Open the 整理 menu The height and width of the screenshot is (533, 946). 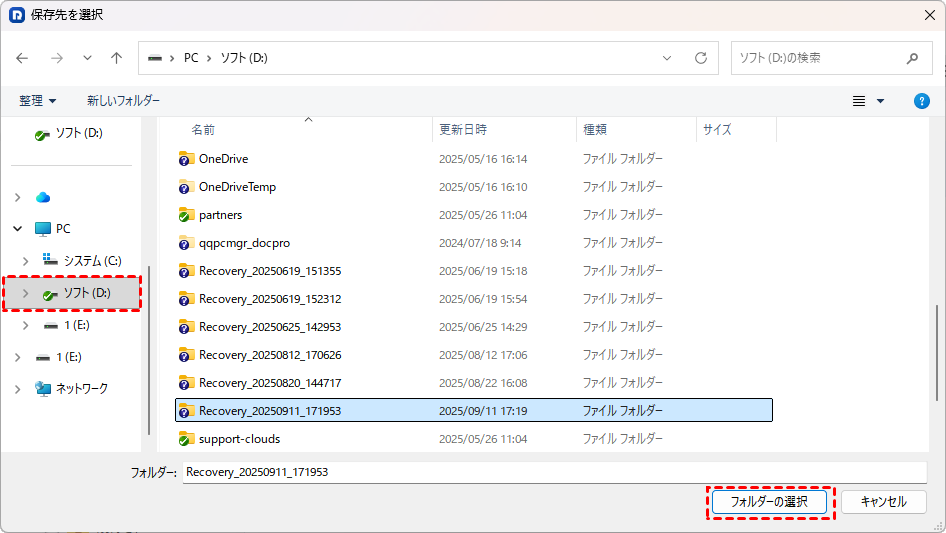click(37, 101)
